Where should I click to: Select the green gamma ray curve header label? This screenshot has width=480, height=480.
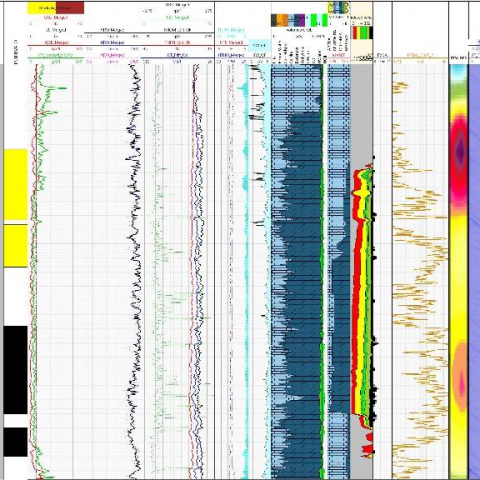point(56,55)
